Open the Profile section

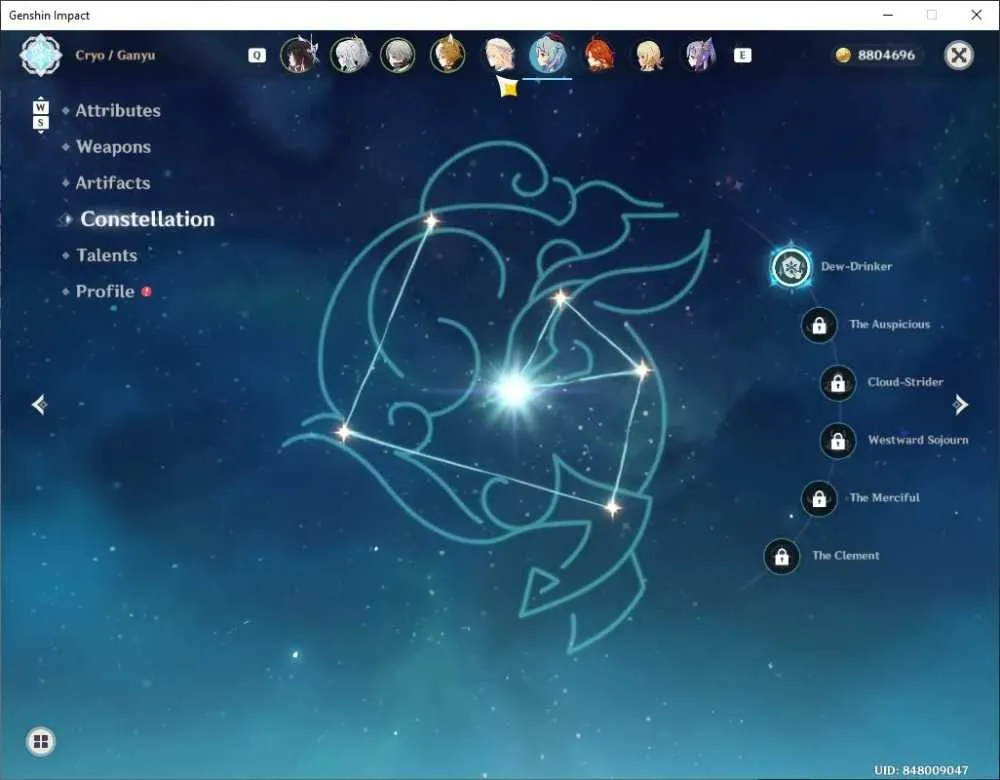pos(105,291)
